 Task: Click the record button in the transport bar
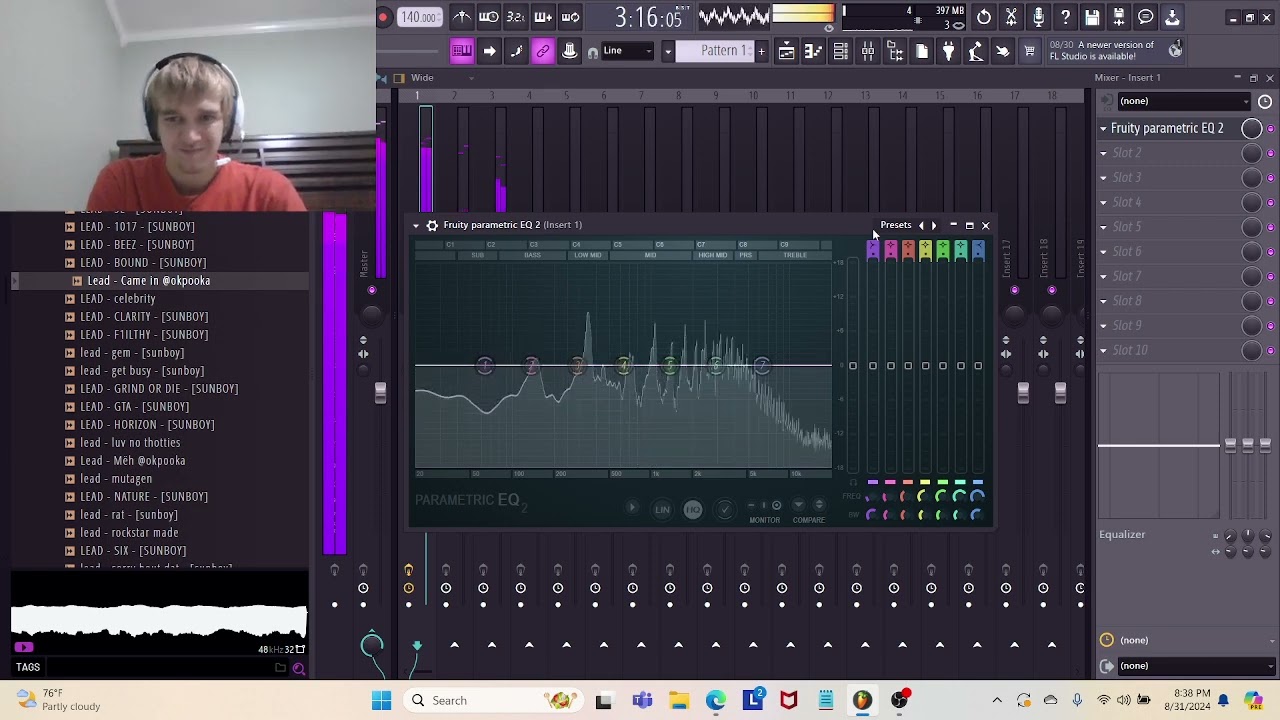(383, 17)
